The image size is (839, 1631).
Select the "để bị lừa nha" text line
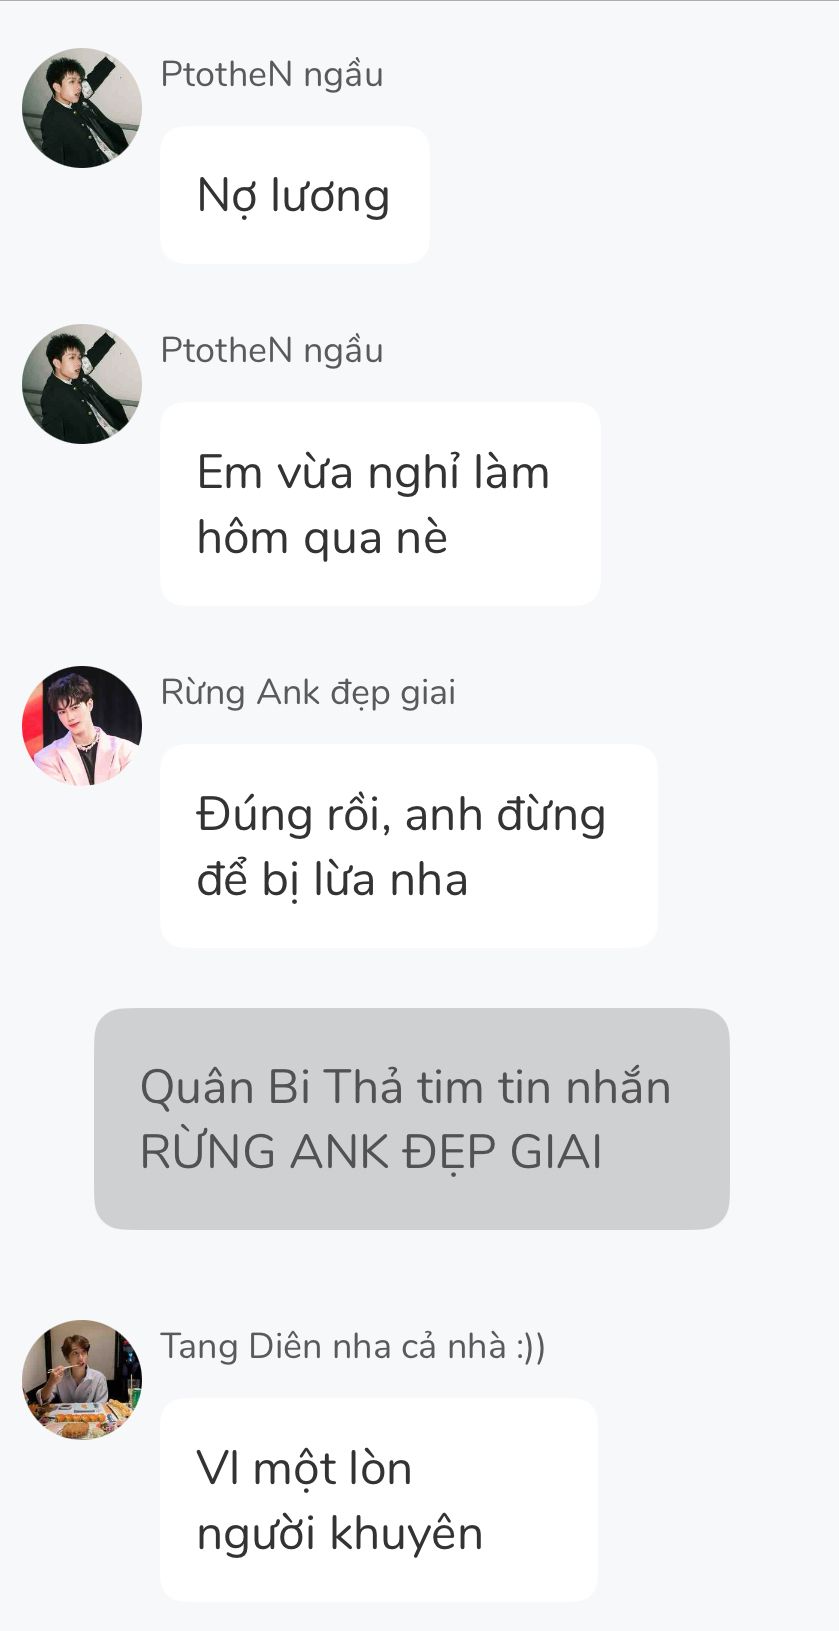(x=332, y=880)
